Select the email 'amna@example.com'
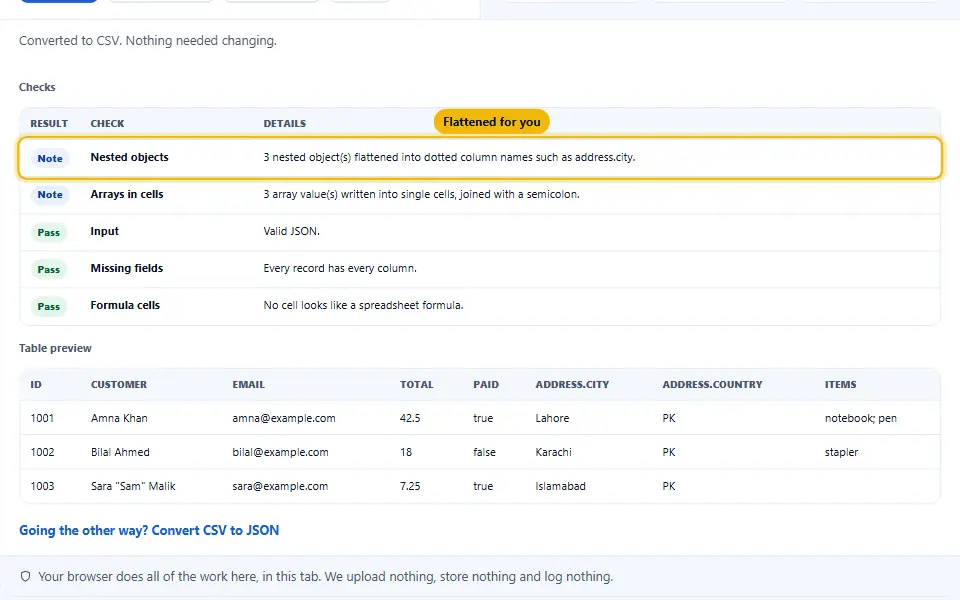 283,418
